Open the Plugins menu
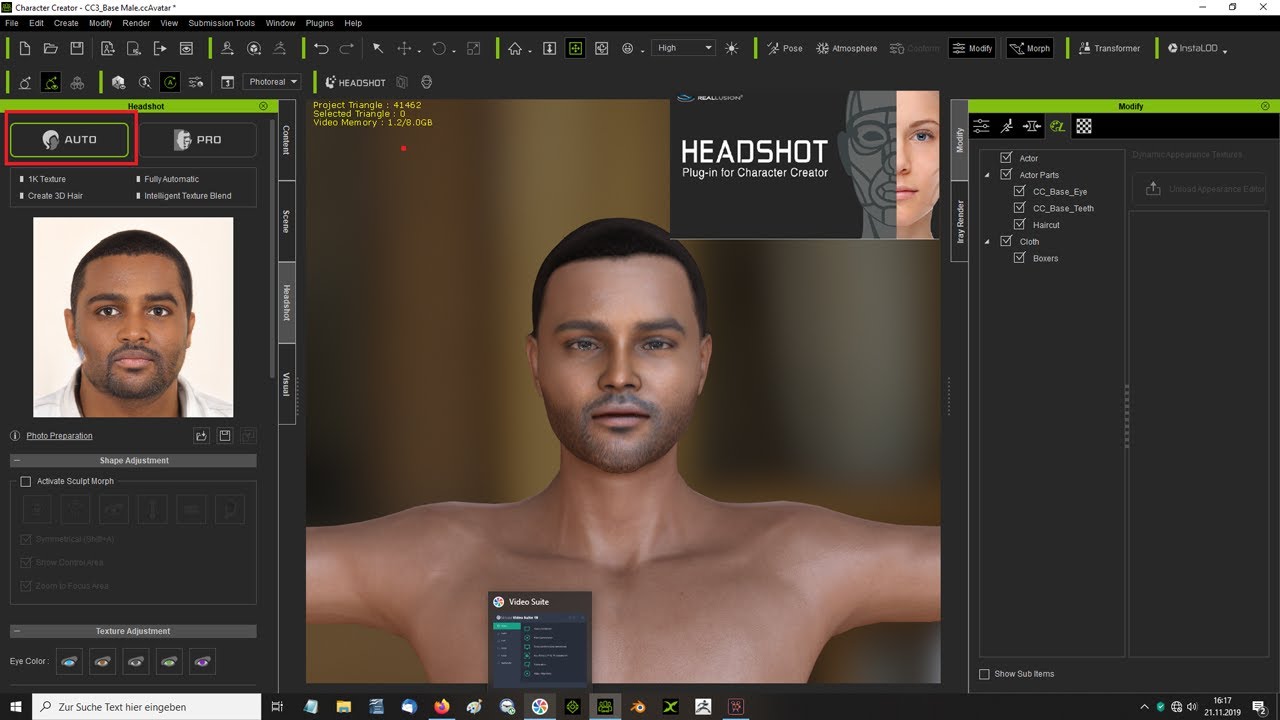 pyautogui.click(x=320, y=22)
